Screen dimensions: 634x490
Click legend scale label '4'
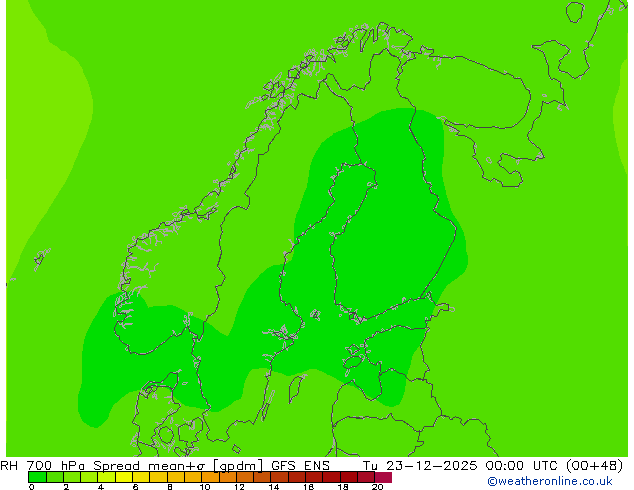(101, 487)
